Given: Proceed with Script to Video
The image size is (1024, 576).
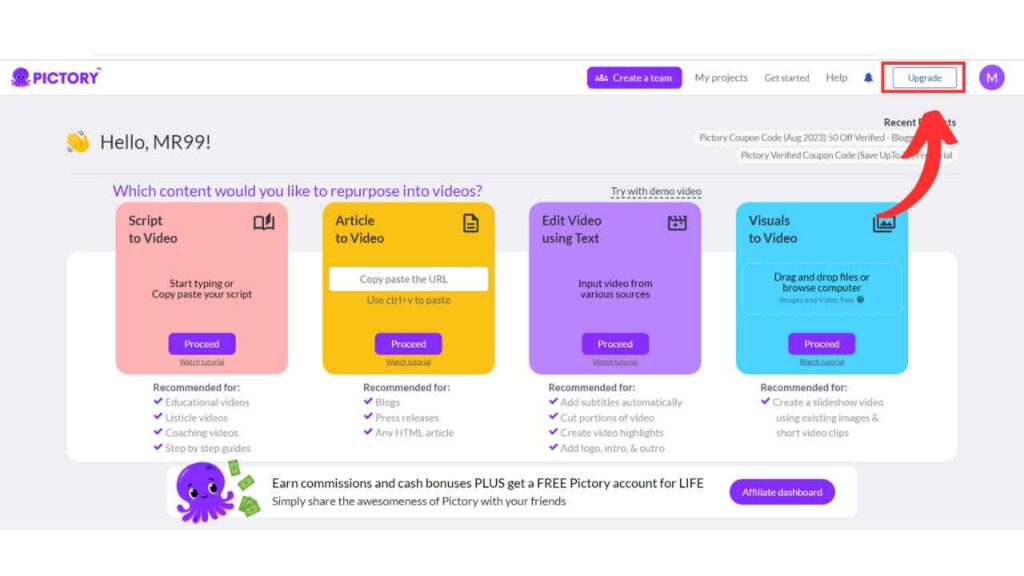Looking at the screenshot, I should [202, 344].
